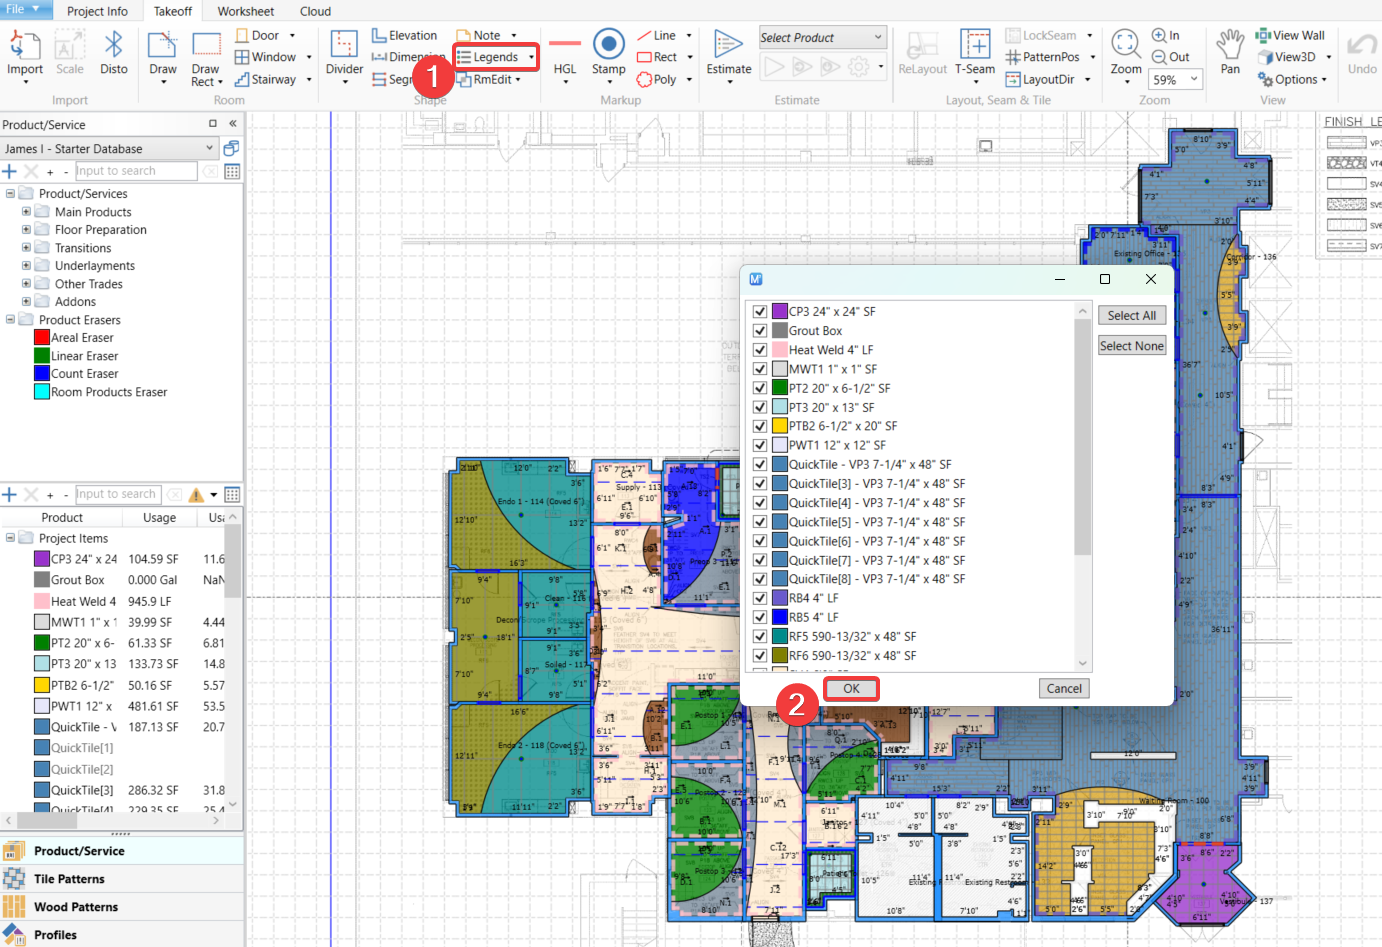Click the product search input field

coord(136,171)
